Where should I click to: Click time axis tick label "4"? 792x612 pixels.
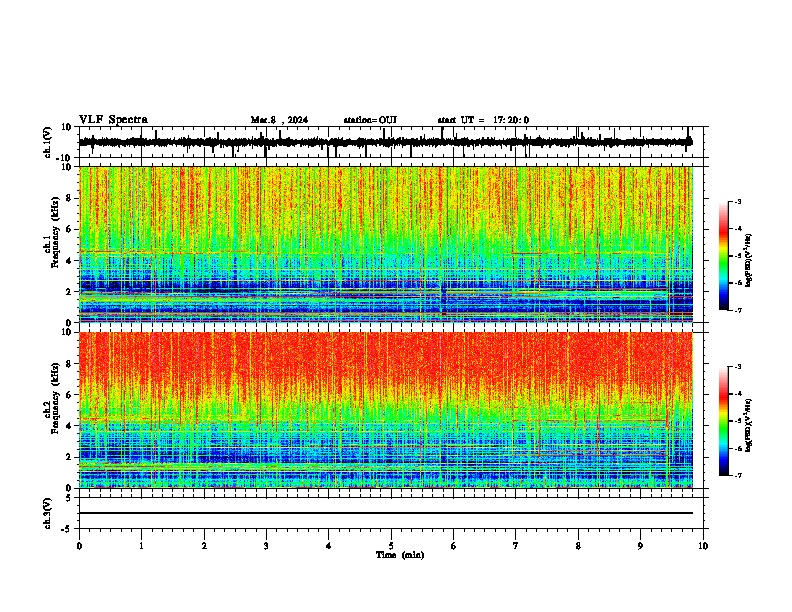click(329, 546)
